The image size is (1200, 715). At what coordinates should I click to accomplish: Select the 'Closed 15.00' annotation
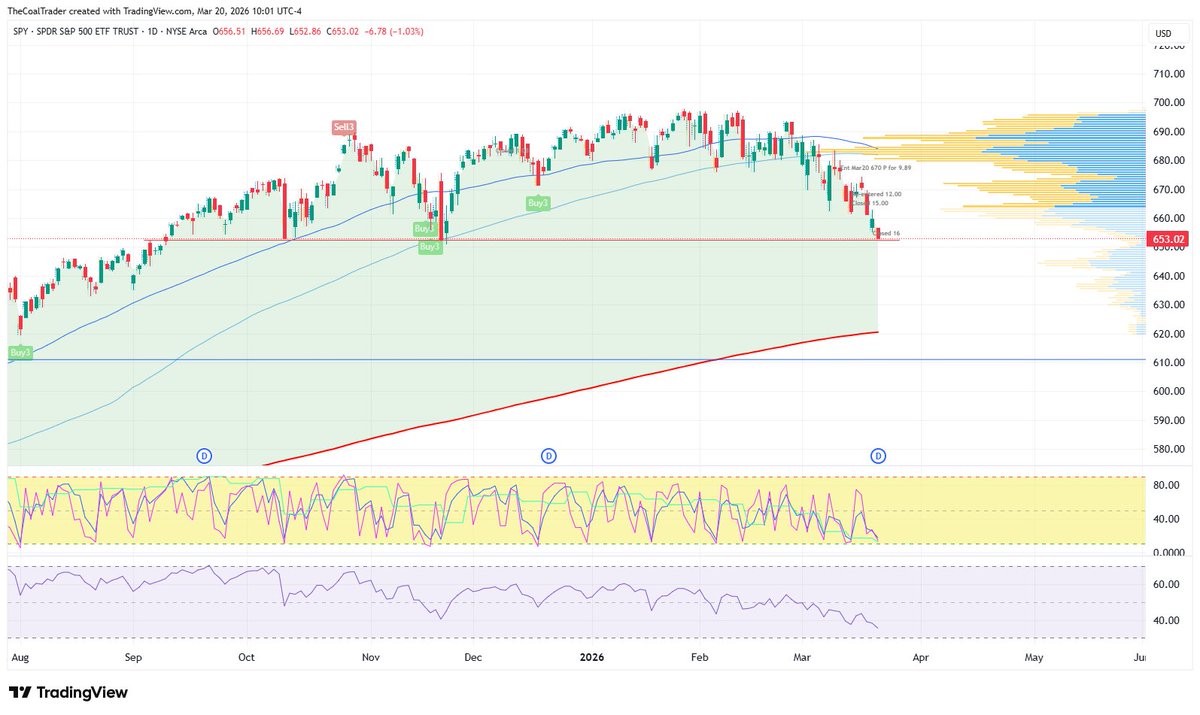click(872, 204)
